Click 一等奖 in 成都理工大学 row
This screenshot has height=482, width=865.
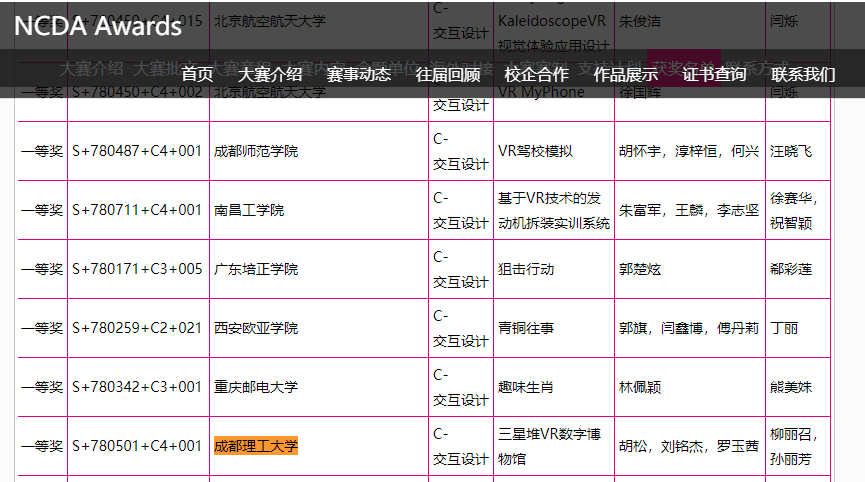pyautogui.click(x=42, y=446)
